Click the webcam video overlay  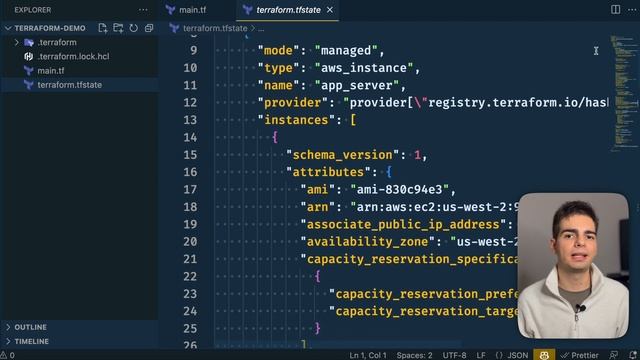click(x=573, y=265)
